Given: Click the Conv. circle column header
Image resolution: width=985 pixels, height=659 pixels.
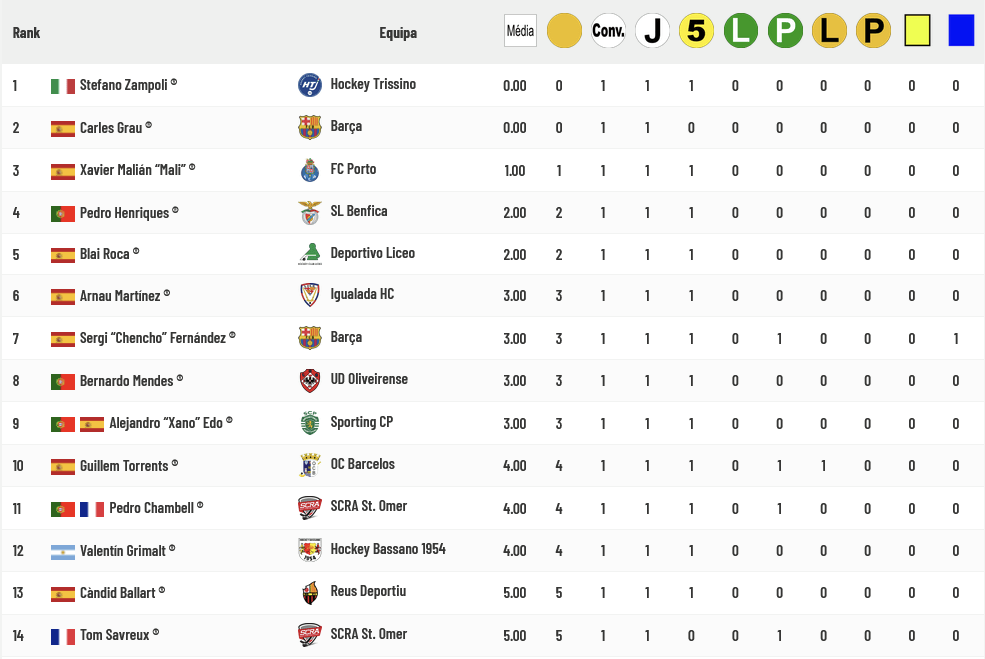Looking at the screenshot, I should [608, 31].
